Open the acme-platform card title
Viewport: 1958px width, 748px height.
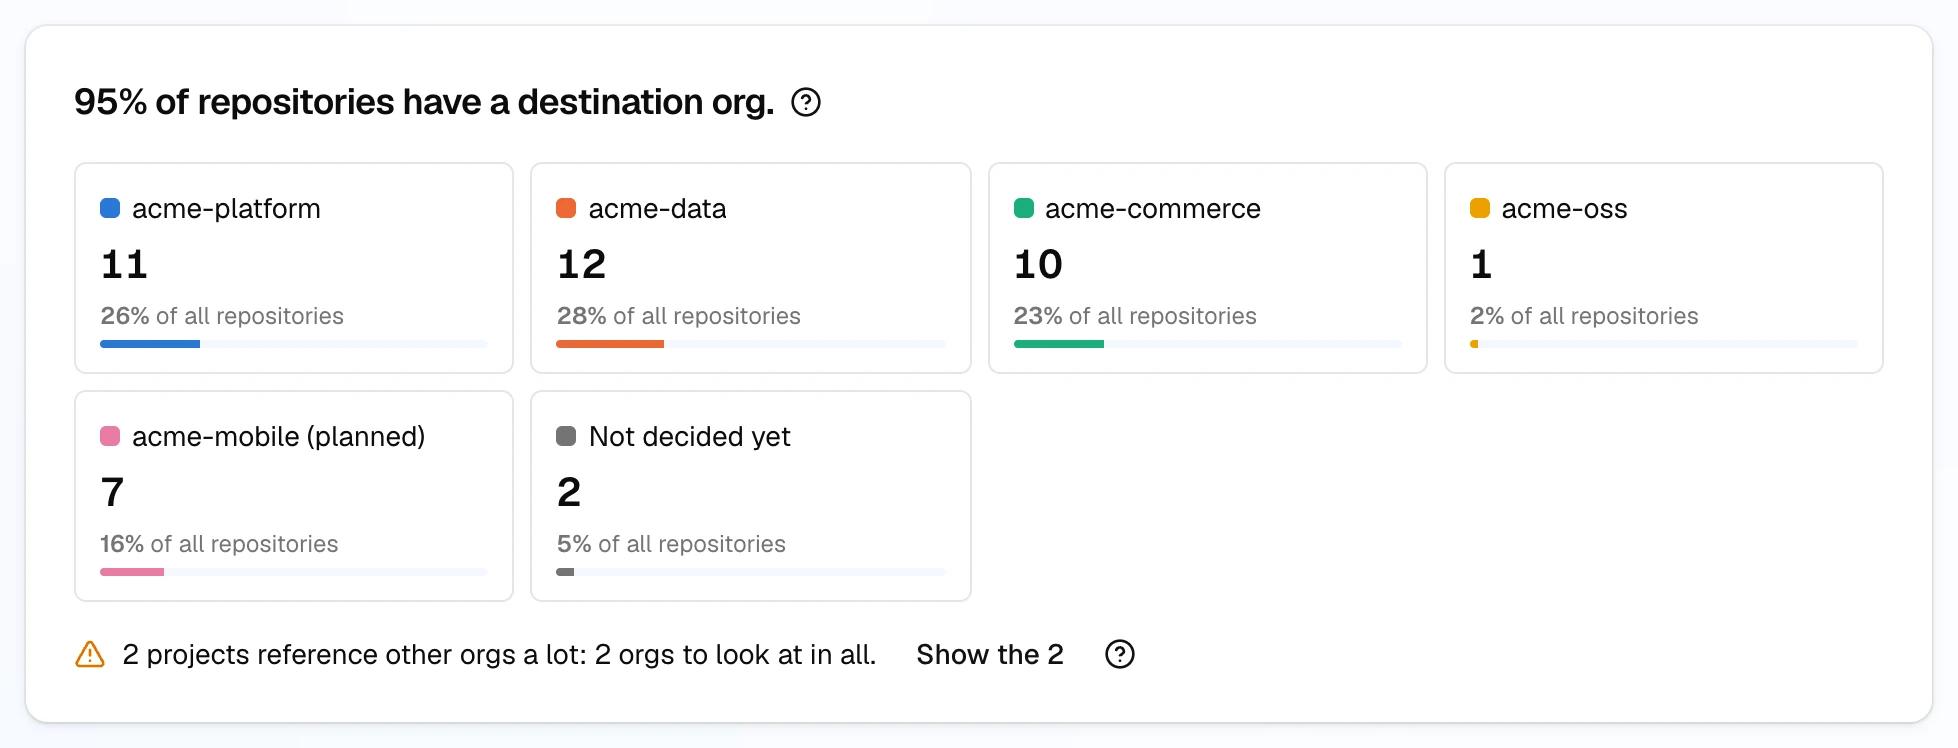pos(226,208)
